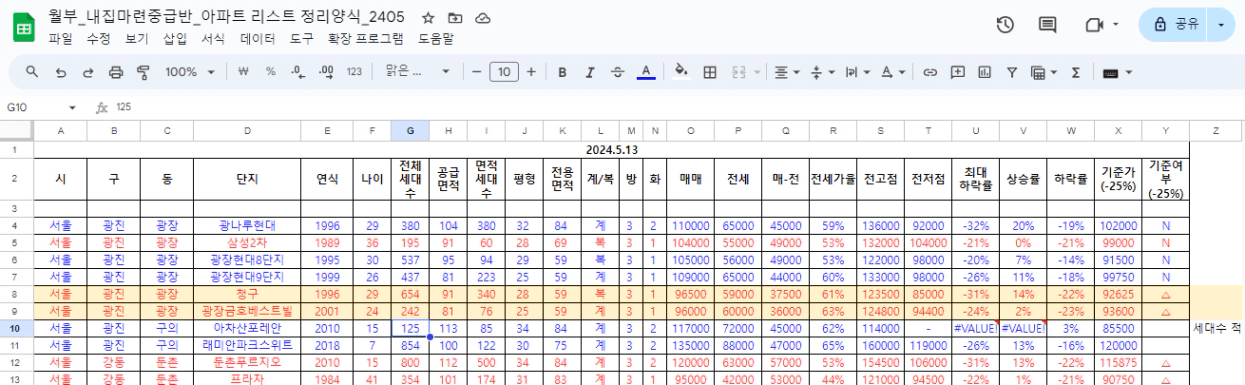Decrease decimal places
This screenshot has height=385, width=1245.
(x=297, y=72)
